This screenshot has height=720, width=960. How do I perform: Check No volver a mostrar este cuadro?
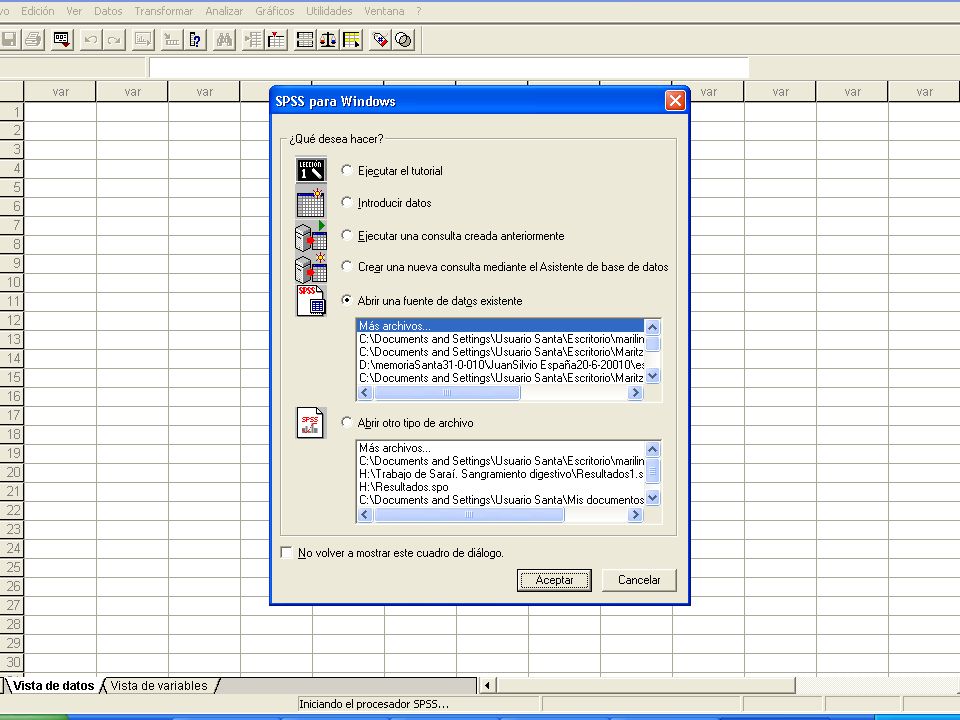point(286,552)
